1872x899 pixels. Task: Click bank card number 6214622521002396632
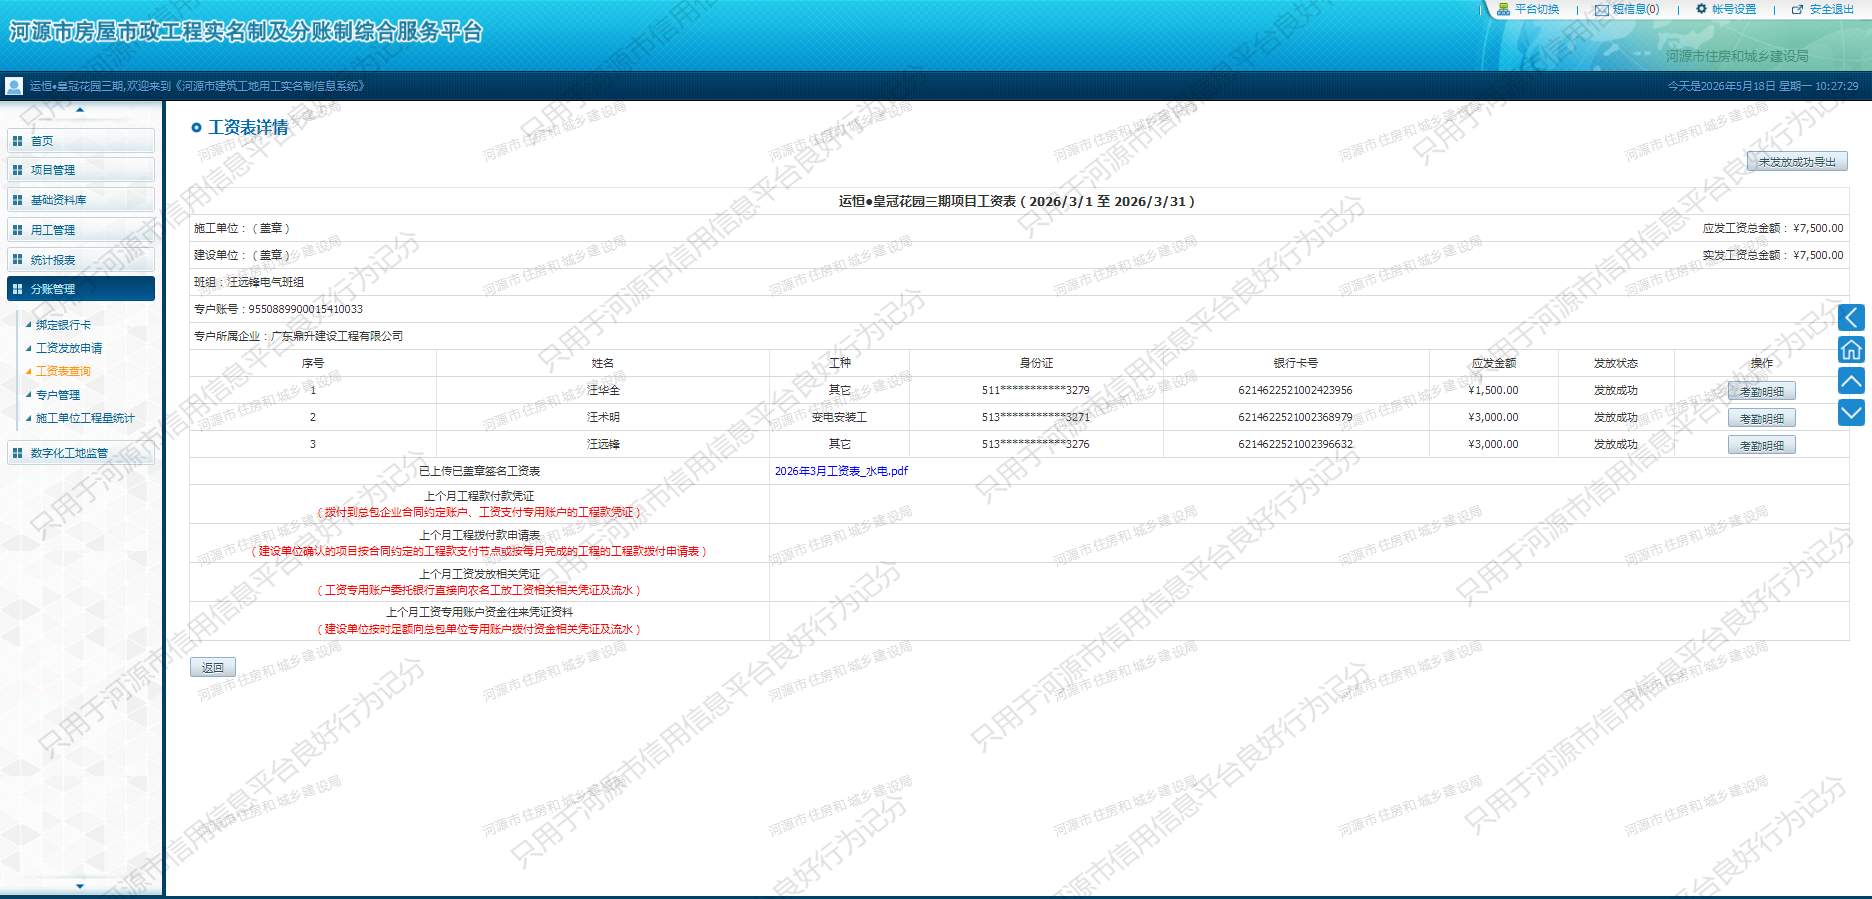1295,444
